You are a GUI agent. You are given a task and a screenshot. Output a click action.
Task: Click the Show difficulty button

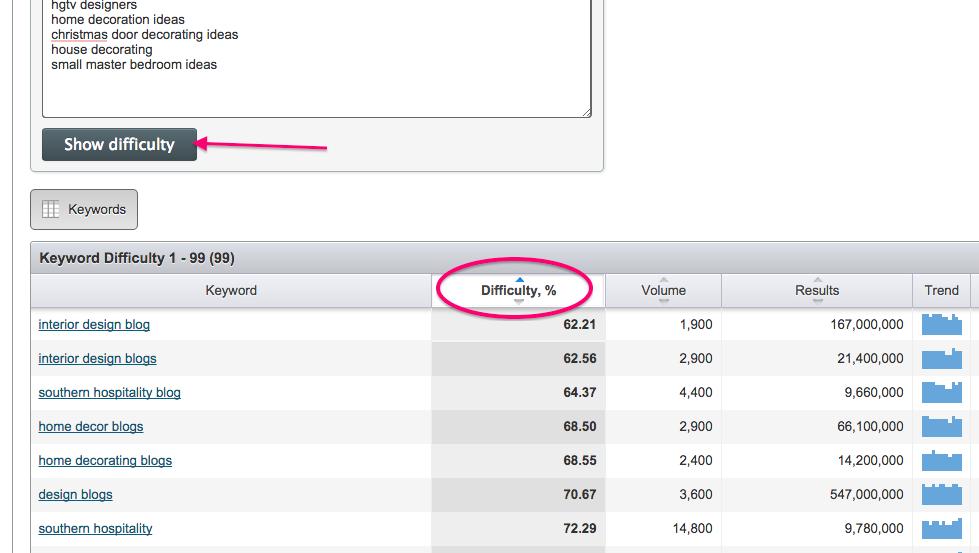[119, 144]
